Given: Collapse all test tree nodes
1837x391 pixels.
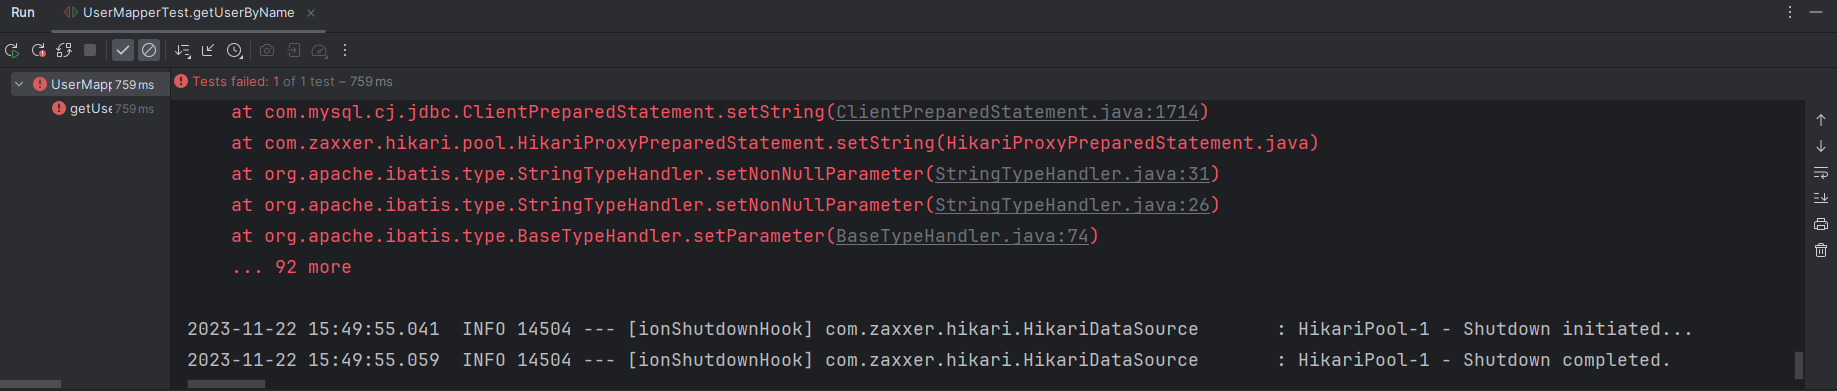Looking at the screenshot, I should (x=208, y=50).
